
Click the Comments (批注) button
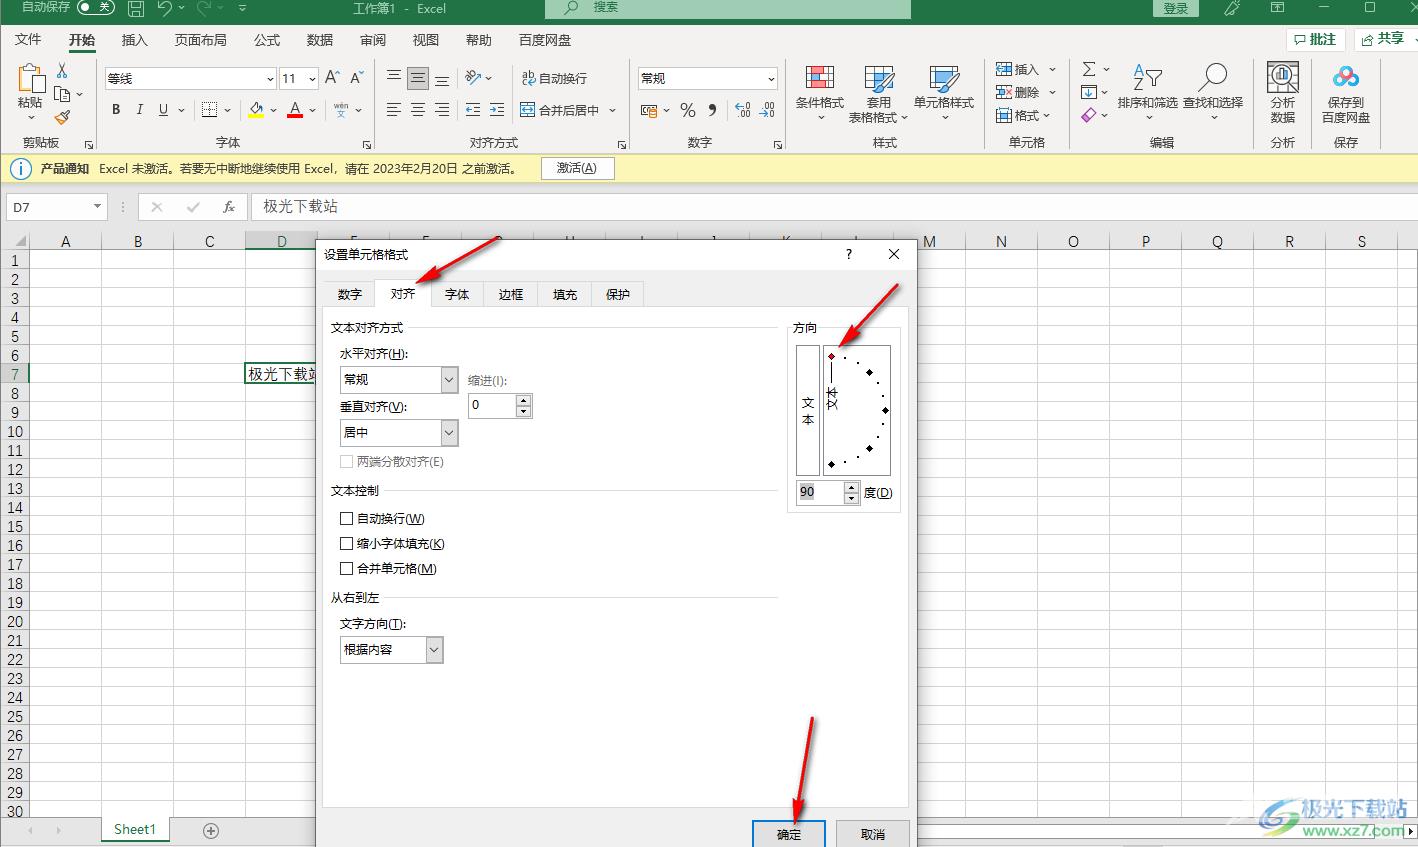1316,39
